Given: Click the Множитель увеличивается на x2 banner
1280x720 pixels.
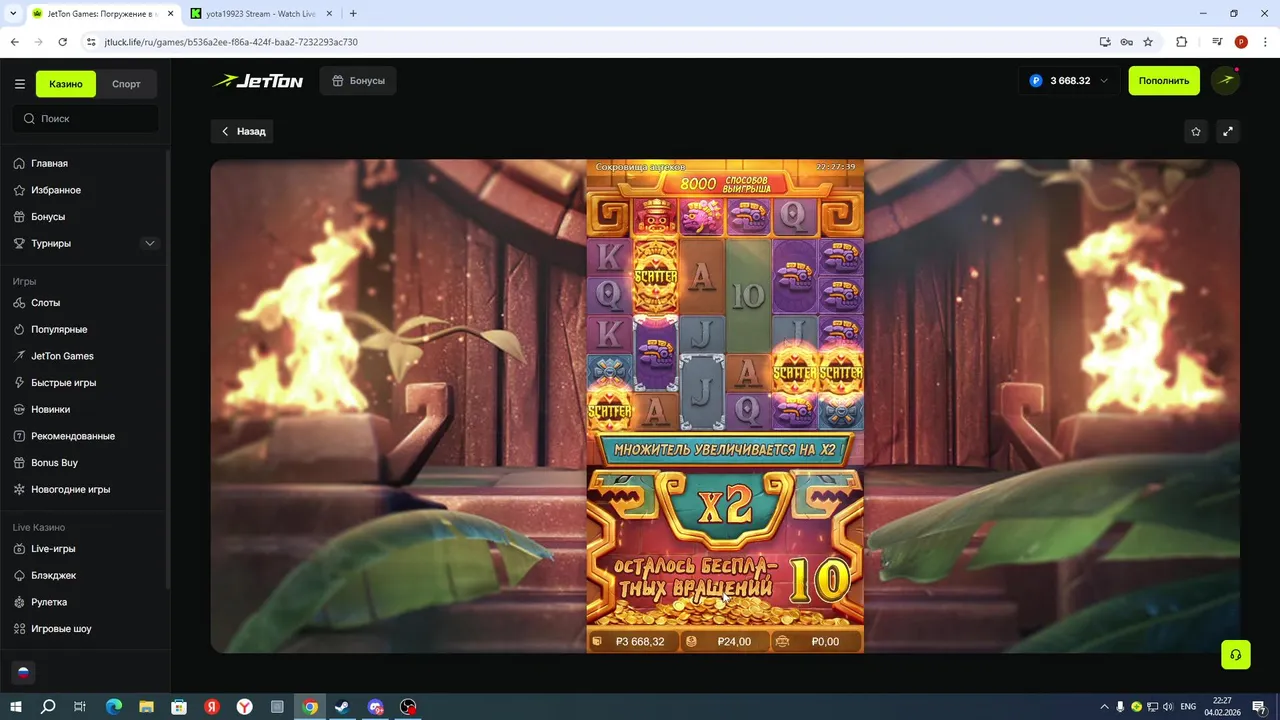Looking at the screenshot, I should (x=725, y=450).
